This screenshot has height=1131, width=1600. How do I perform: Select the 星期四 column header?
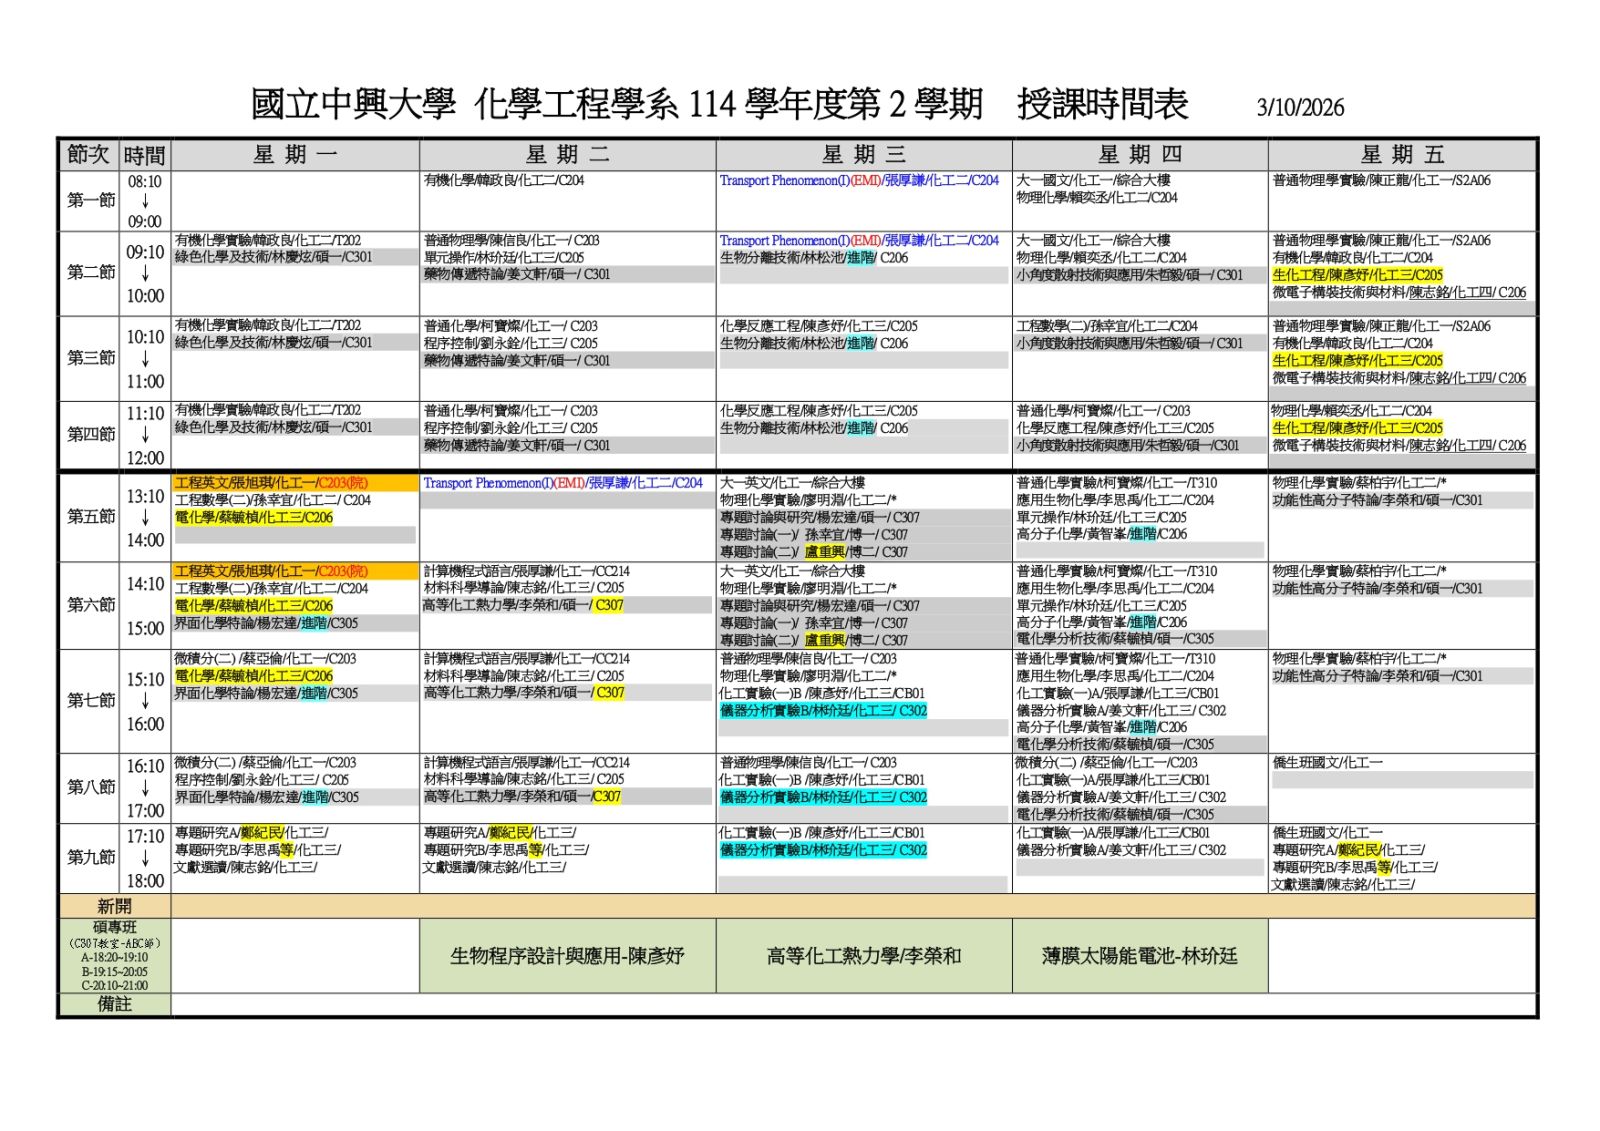1140,155
